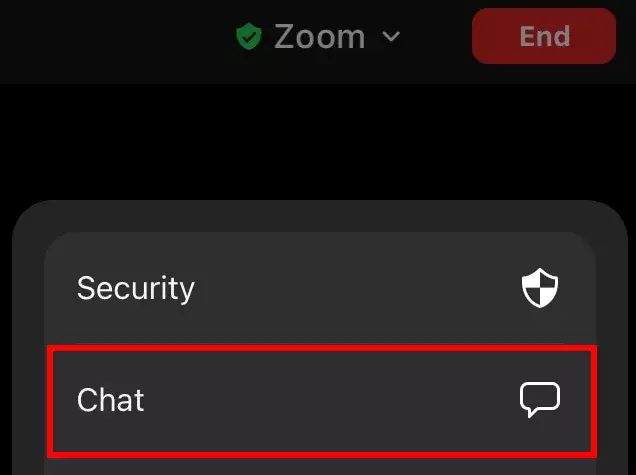636x475 pixels.
Task: Select the Security label text
Action: click(x=136, y=289)
